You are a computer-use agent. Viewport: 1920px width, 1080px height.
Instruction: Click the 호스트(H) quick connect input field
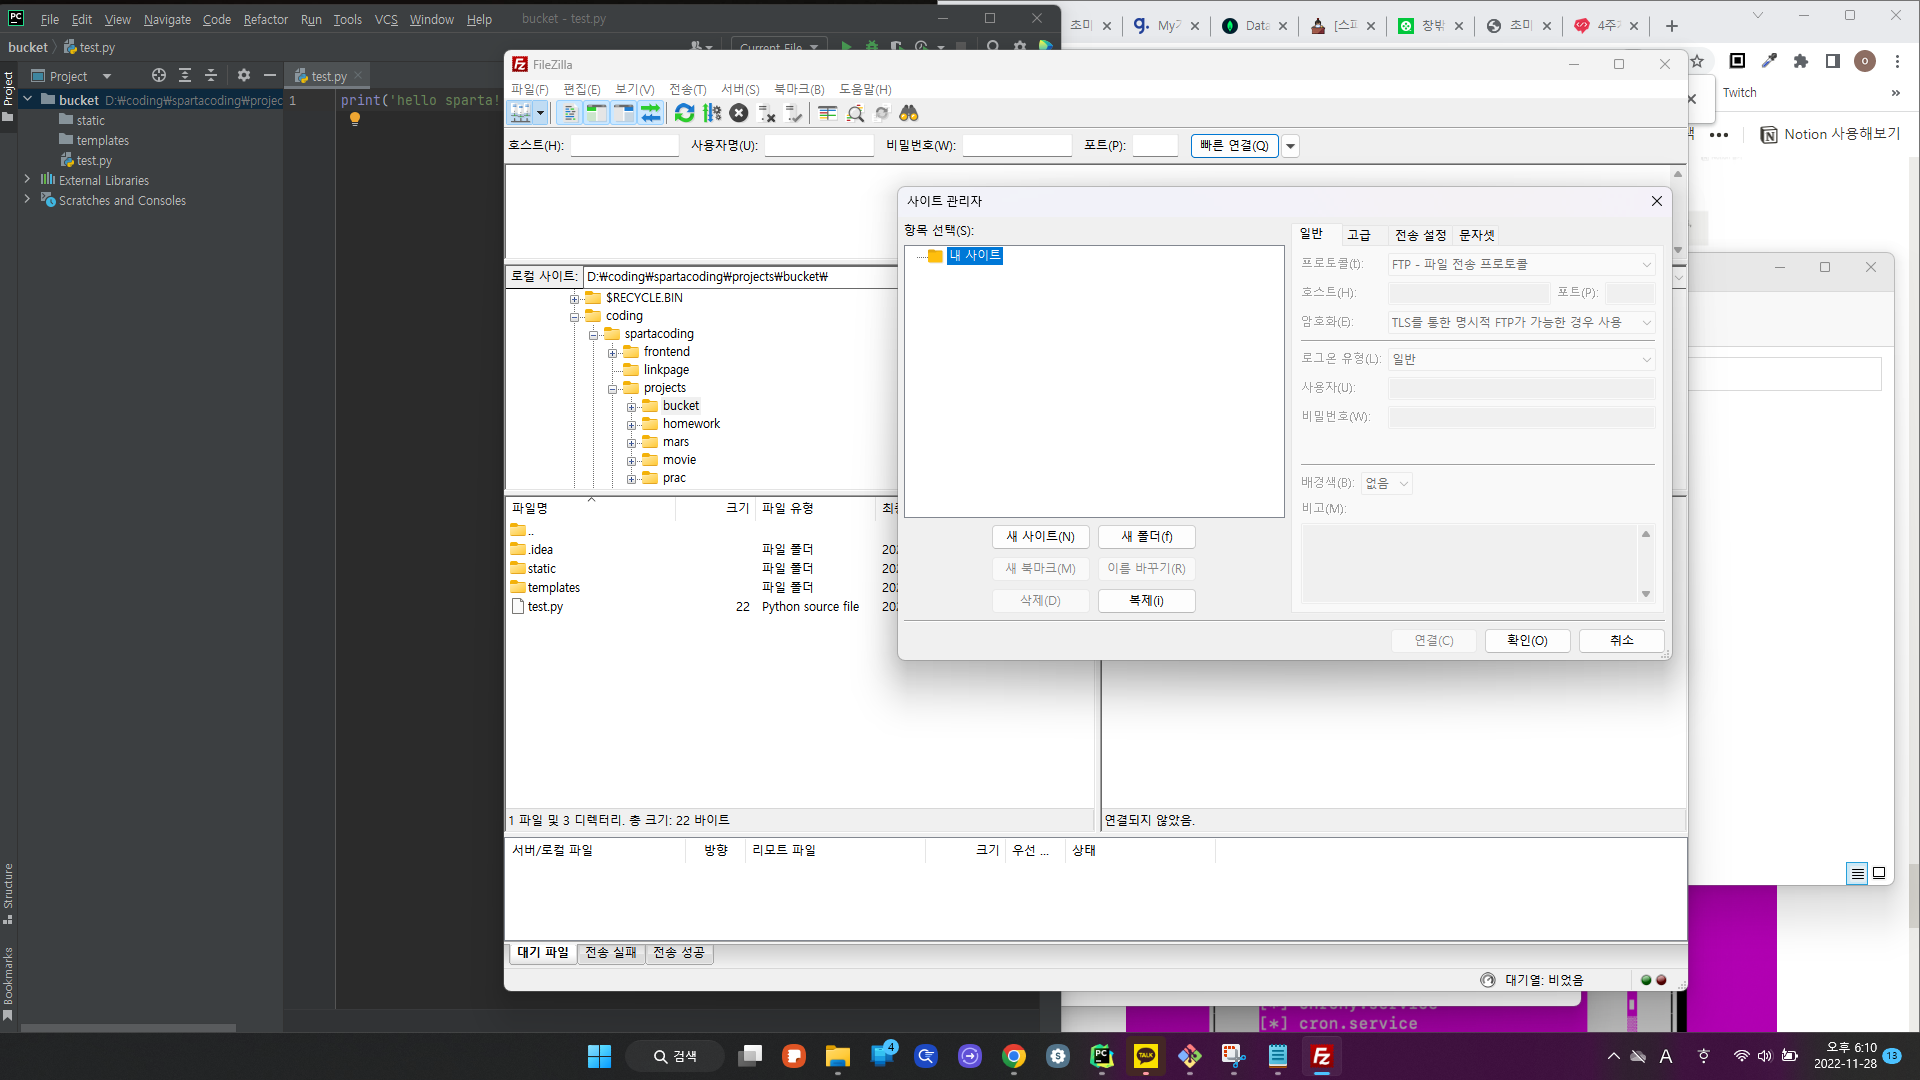[624, 146]
